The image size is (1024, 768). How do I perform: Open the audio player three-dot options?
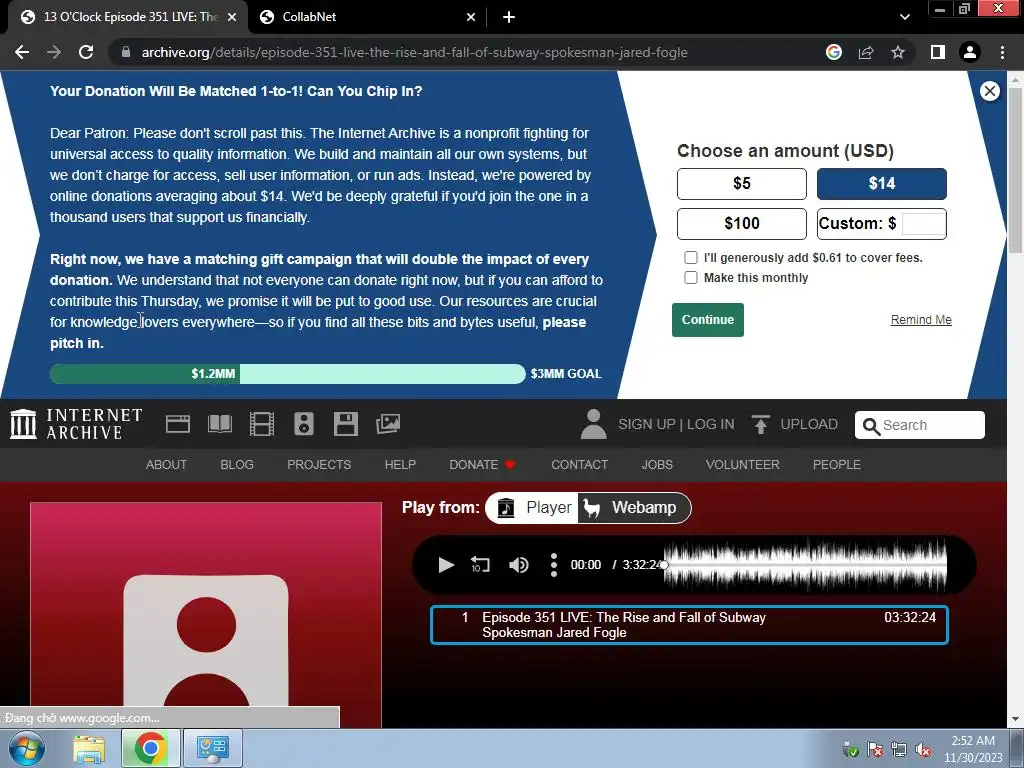[554, 565]
